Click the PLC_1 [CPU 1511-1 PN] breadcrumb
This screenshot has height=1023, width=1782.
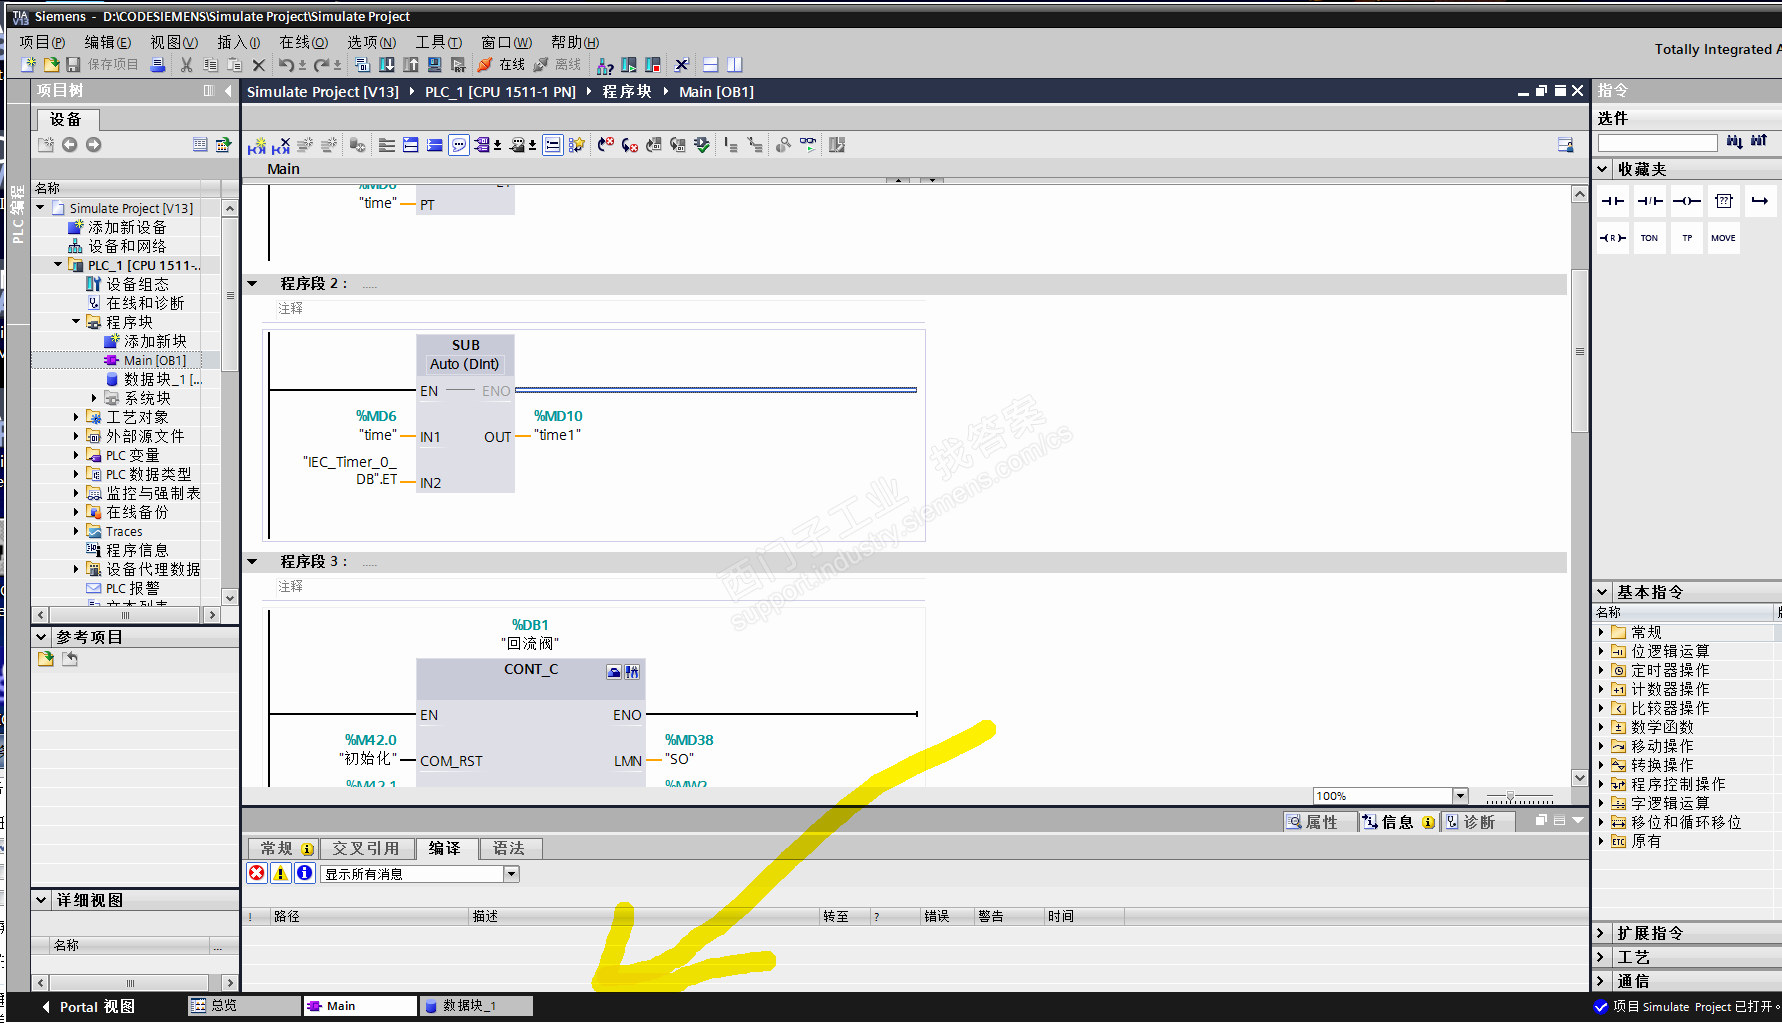click(500, 92)
